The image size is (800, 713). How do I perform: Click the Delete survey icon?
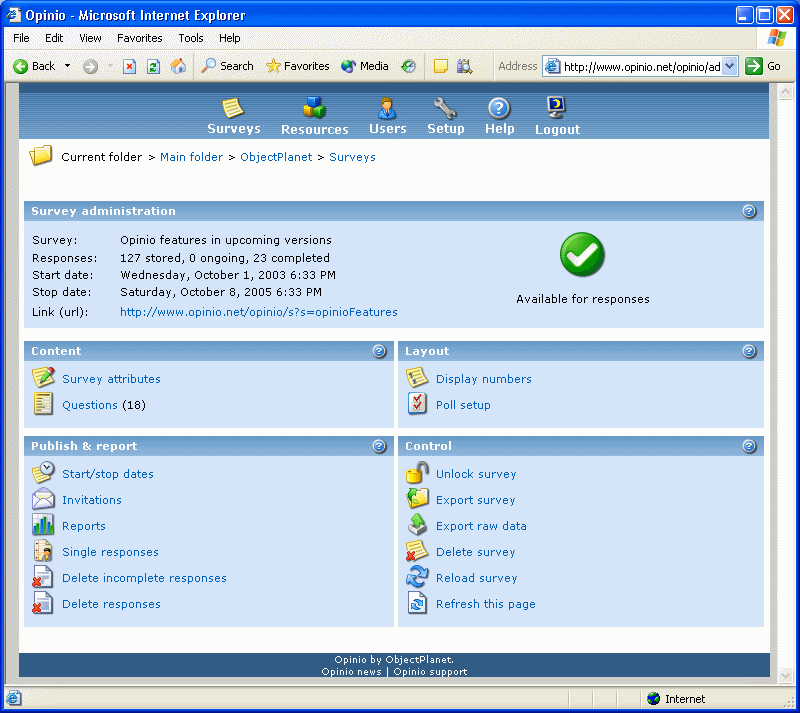(417, 551)
